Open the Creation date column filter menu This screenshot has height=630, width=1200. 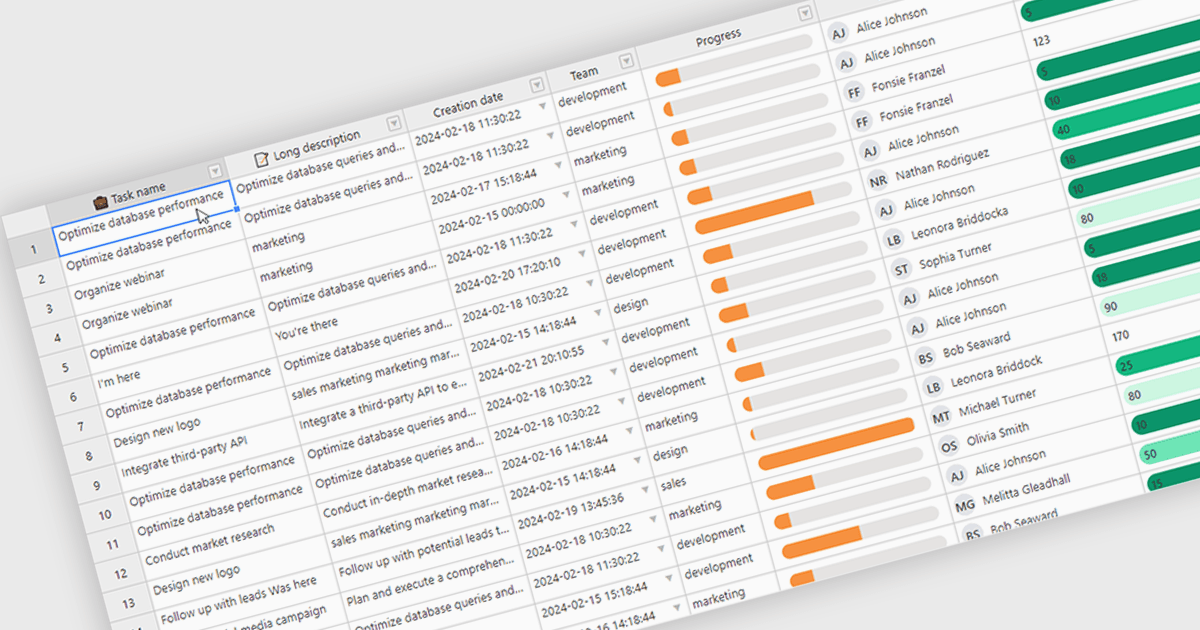pos(537,84)
